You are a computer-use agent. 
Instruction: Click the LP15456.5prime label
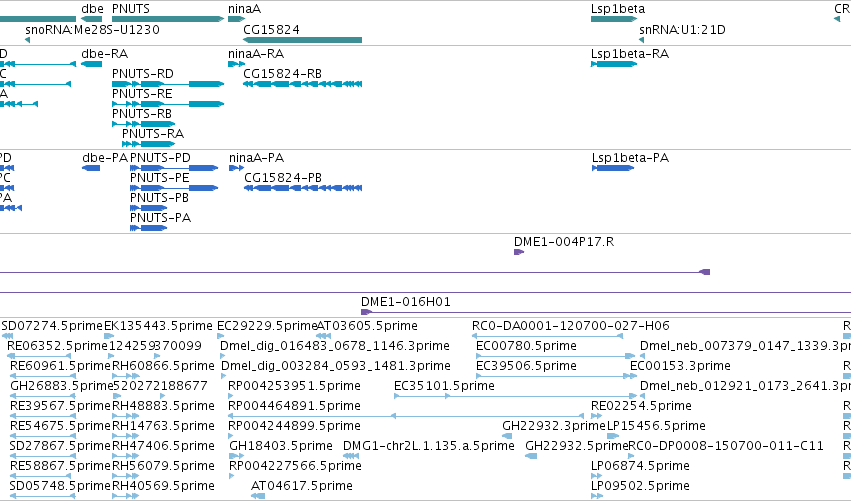coord(656,426)
